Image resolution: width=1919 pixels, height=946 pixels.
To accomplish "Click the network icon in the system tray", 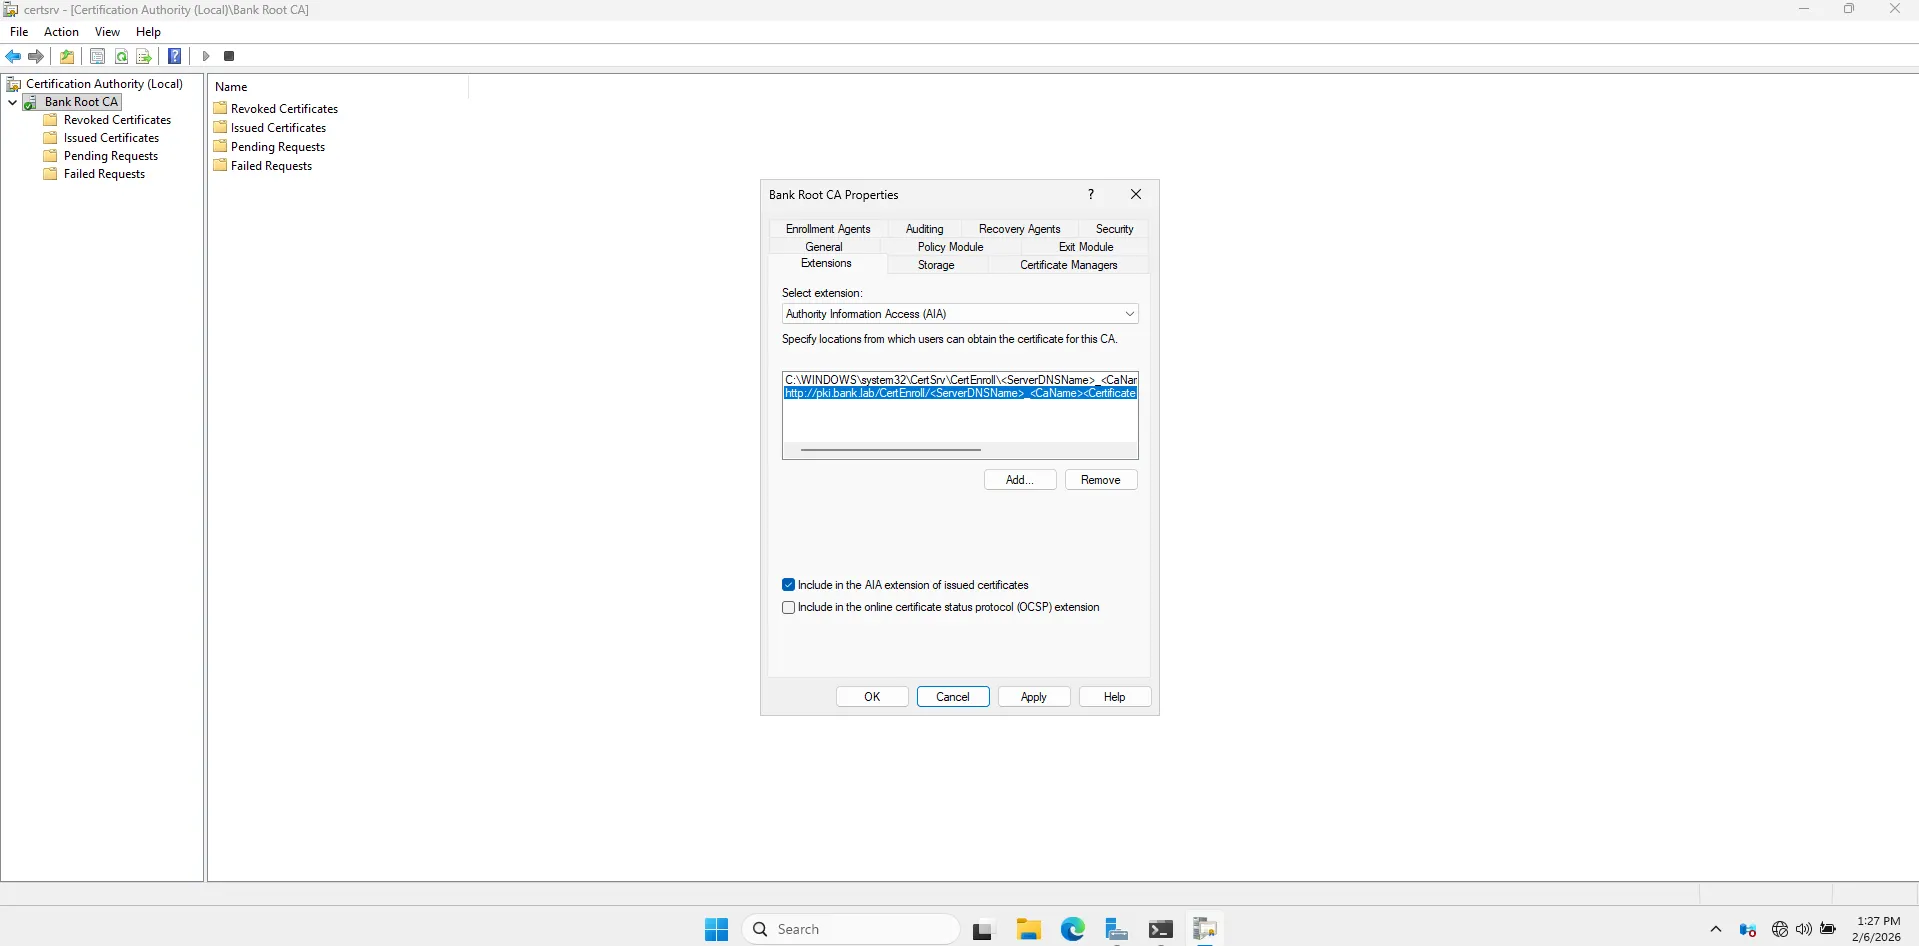I will click(1780, 929).
